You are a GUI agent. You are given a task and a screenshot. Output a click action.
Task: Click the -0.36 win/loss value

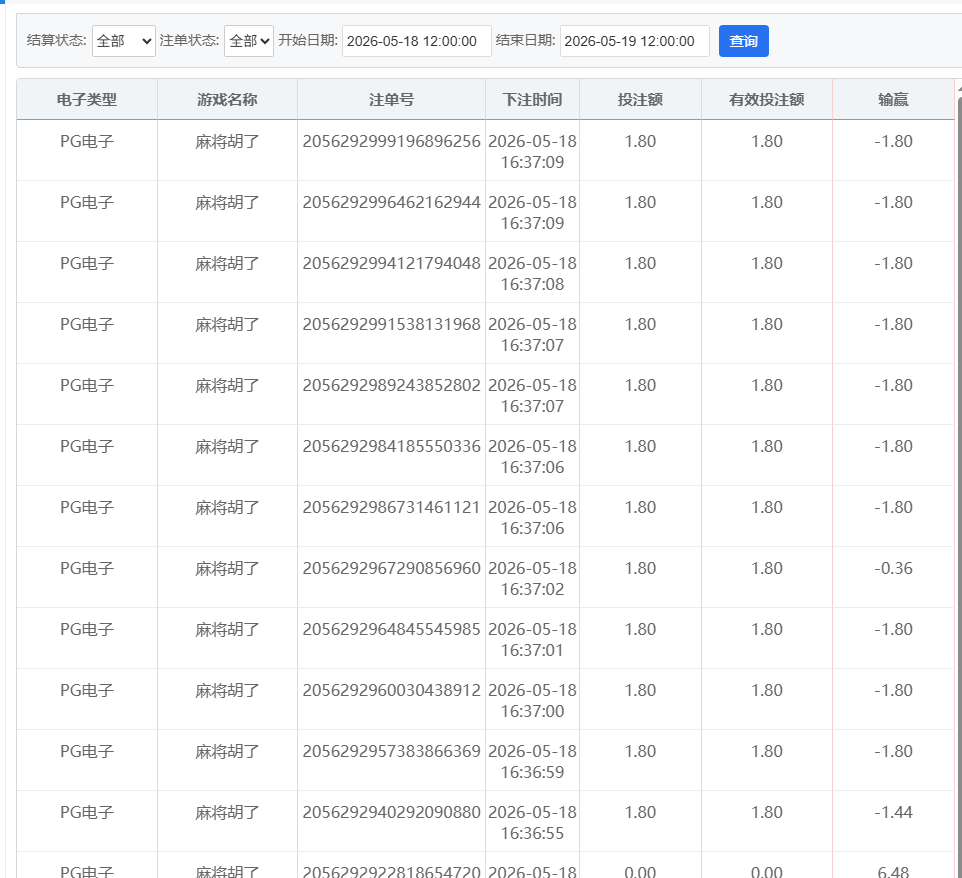pos(893,568)
